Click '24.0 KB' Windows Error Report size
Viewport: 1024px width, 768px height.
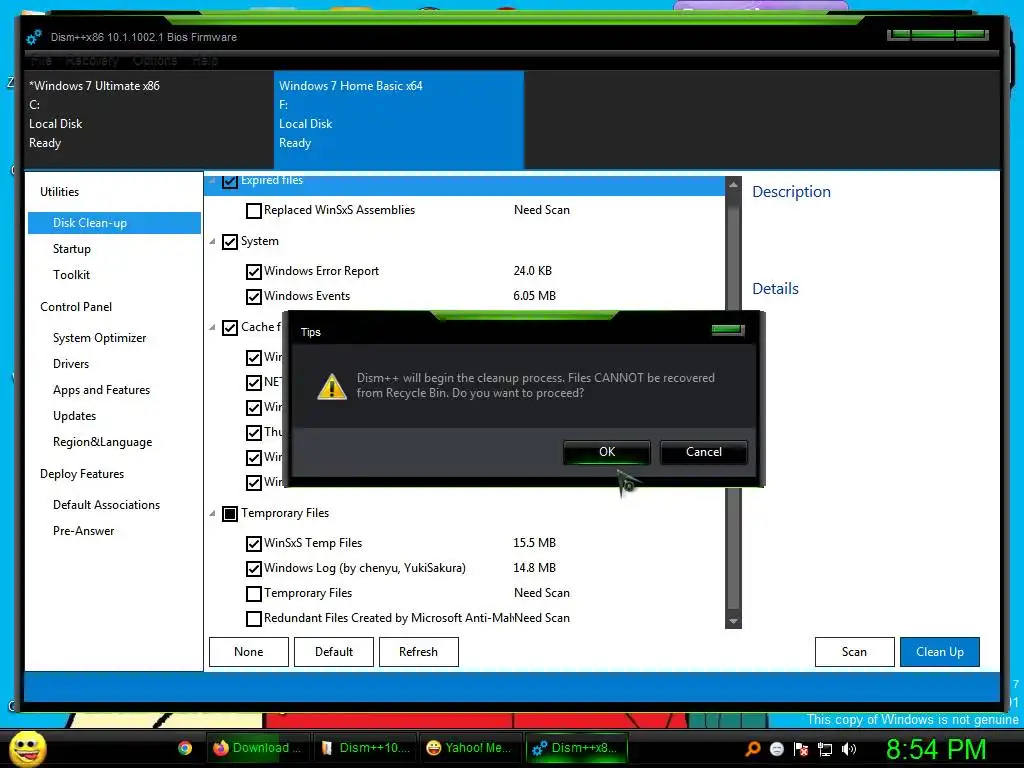(x=532, y=270)
